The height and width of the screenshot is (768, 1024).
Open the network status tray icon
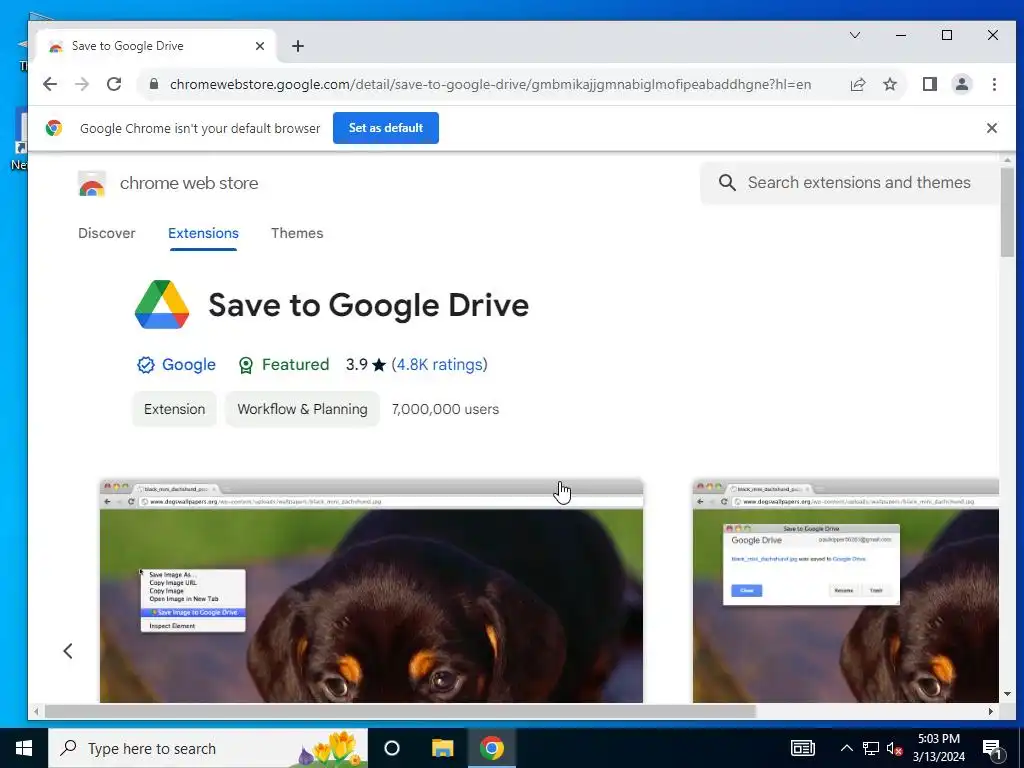coord(871,748)
